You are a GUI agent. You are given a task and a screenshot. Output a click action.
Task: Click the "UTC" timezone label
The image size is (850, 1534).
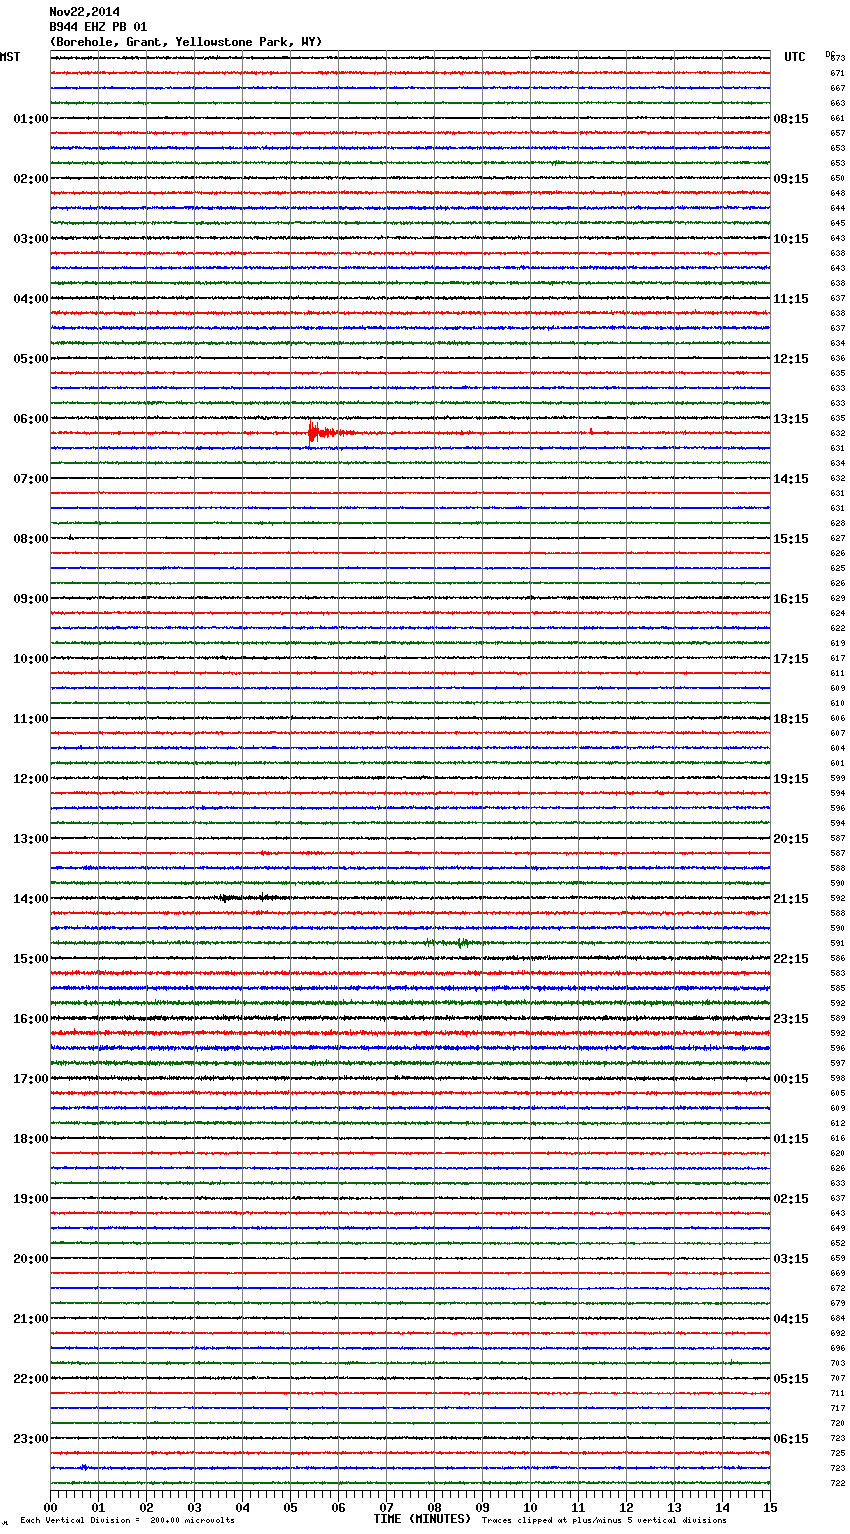click(795, 57)
